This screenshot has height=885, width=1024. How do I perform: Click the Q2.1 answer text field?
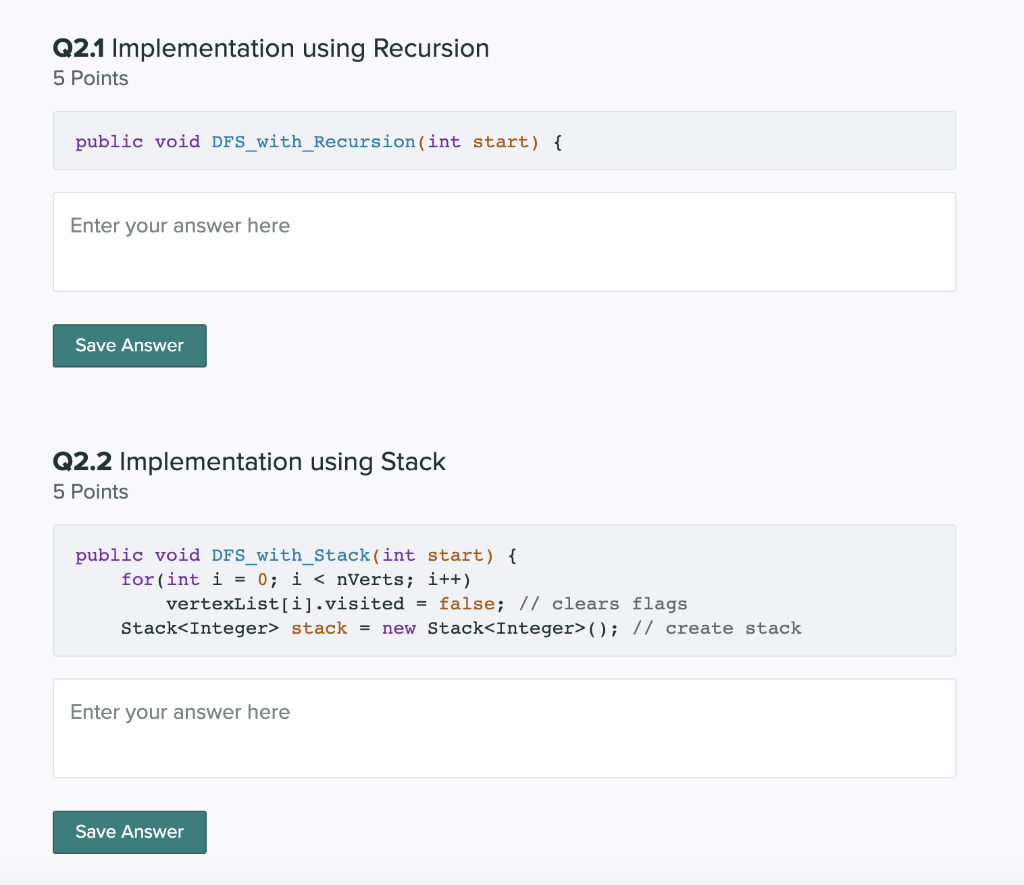coord(504,241)
